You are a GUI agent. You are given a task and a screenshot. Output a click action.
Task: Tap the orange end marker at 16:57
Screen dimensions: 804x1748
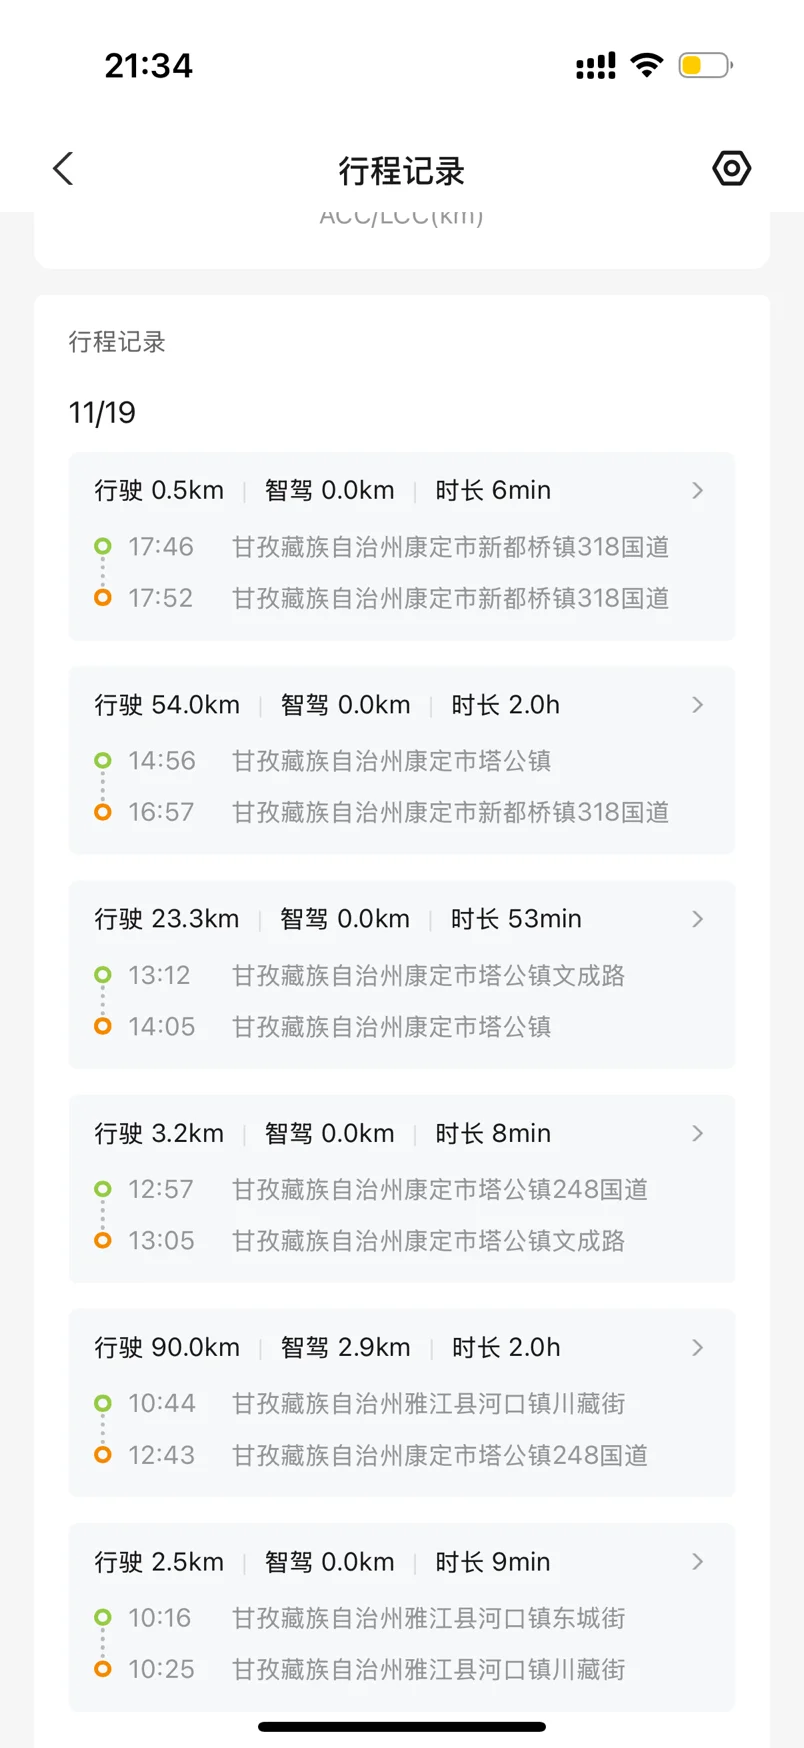pos(102,812)
